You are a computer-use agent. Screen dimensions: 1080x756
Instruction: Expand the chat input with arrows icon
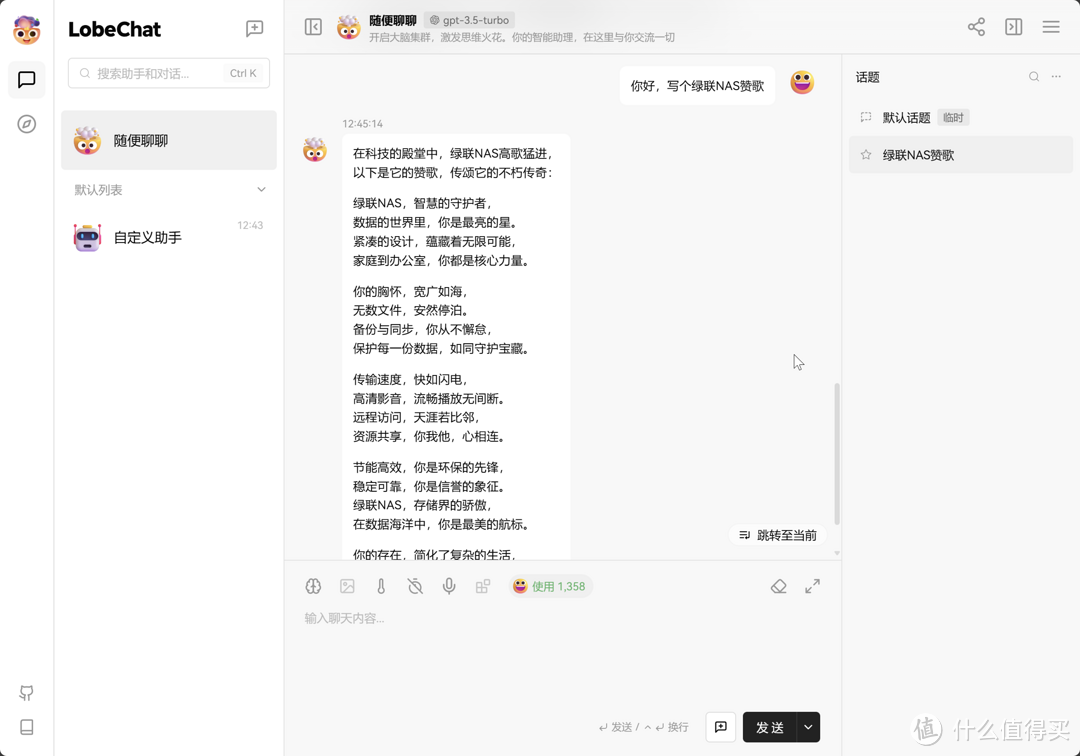813,586
